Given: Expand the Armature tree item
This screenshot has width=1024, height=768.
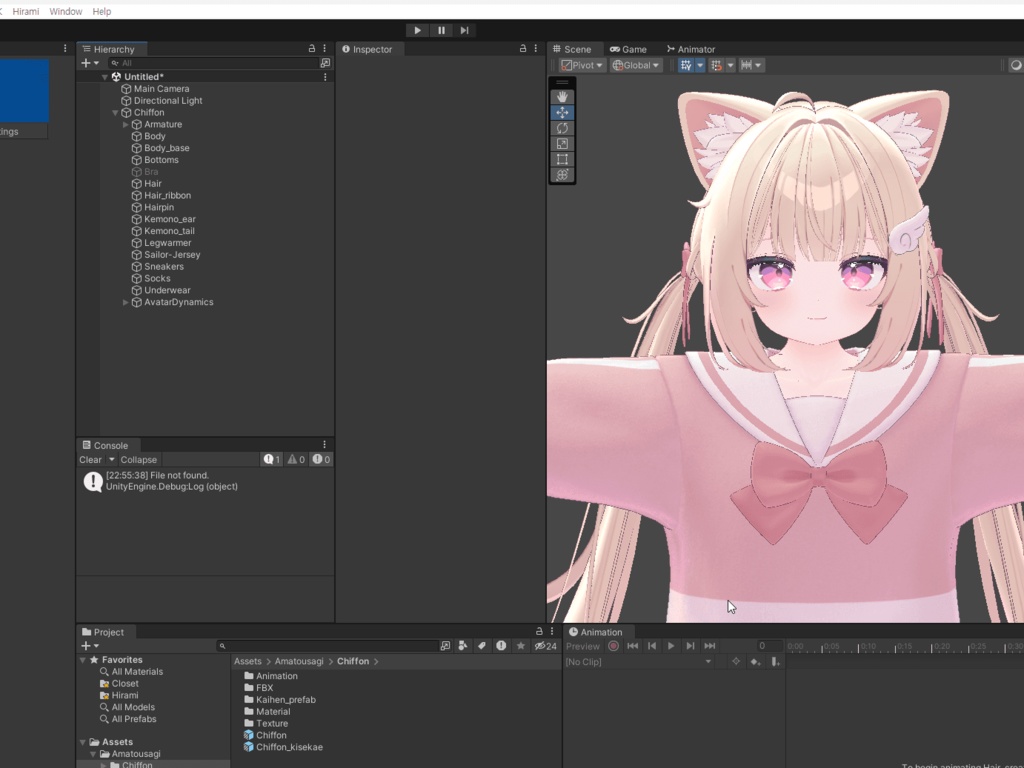Looking at the screenshot, I should pos(124,124).
